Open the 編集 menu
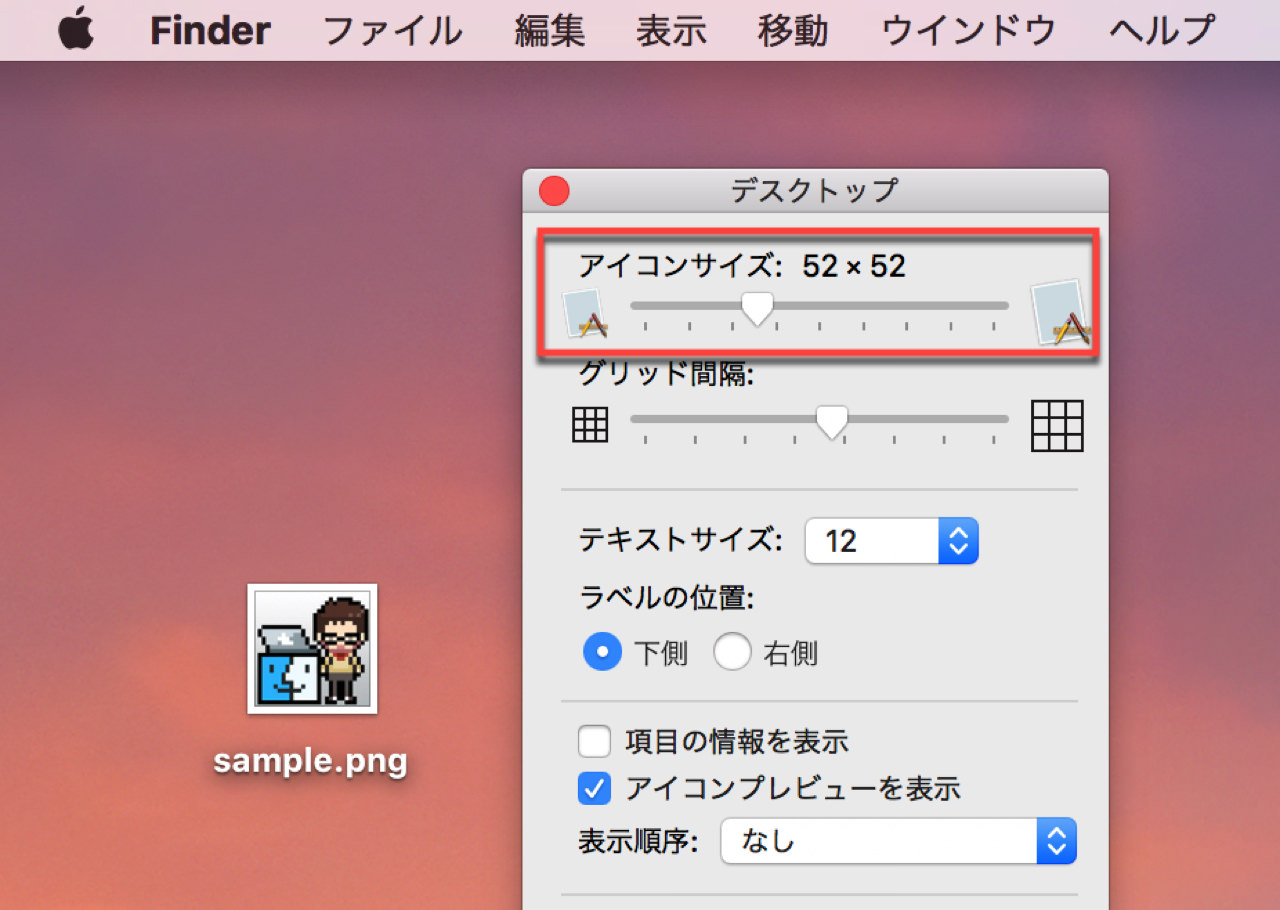Screen dimensions: 1280x910 click(x=549, y=31)
